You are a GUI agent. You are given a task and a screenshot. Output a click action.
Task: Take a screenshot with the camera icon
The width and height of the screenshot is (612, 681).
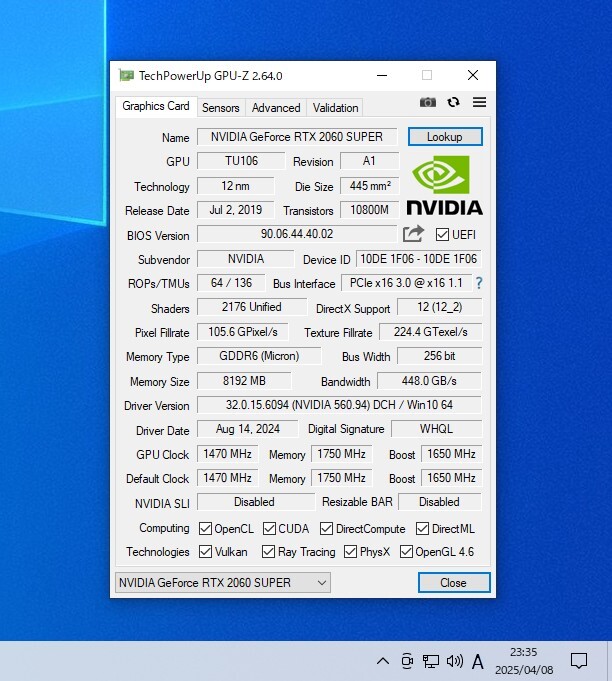pos(428,102)
